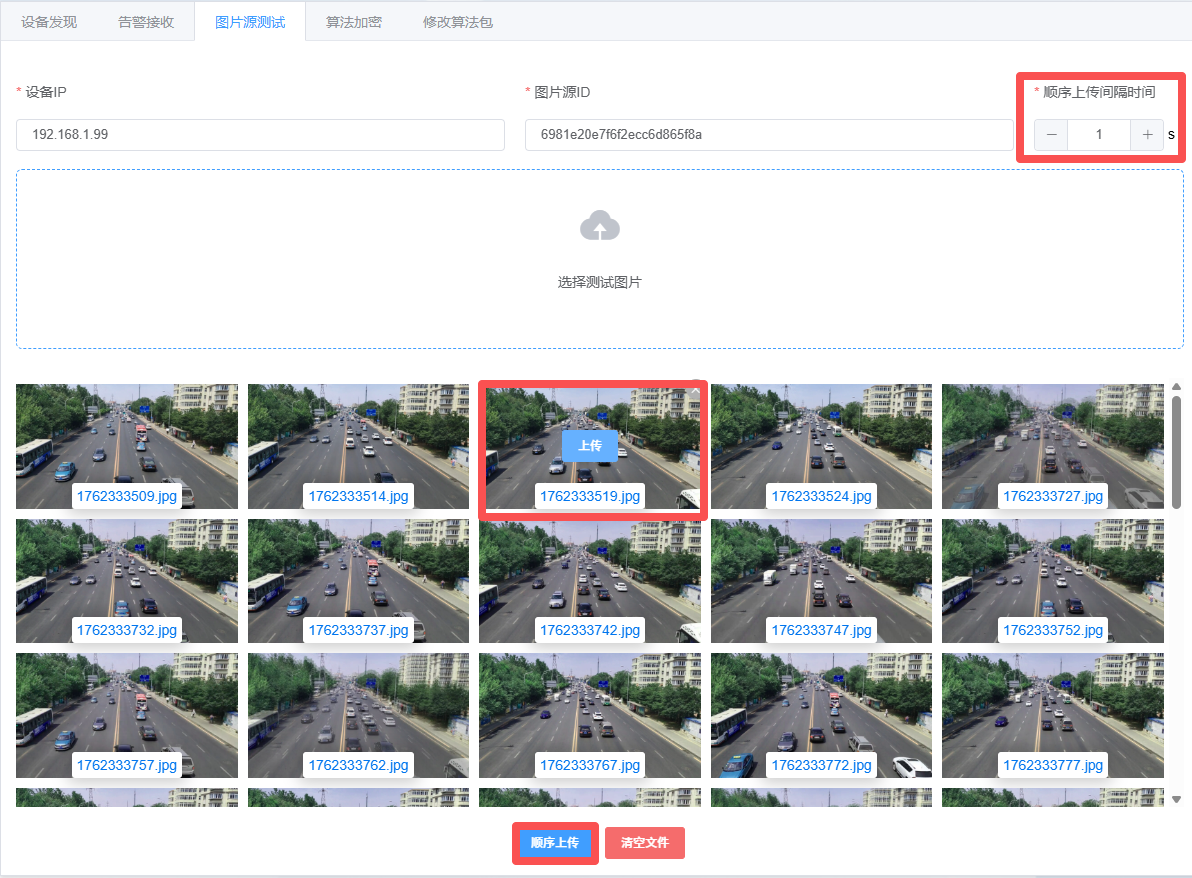Click the scrollbar up arrow
Image resolution: width=1192 pixels, height=878 pixels.
tap(1176, 387)
